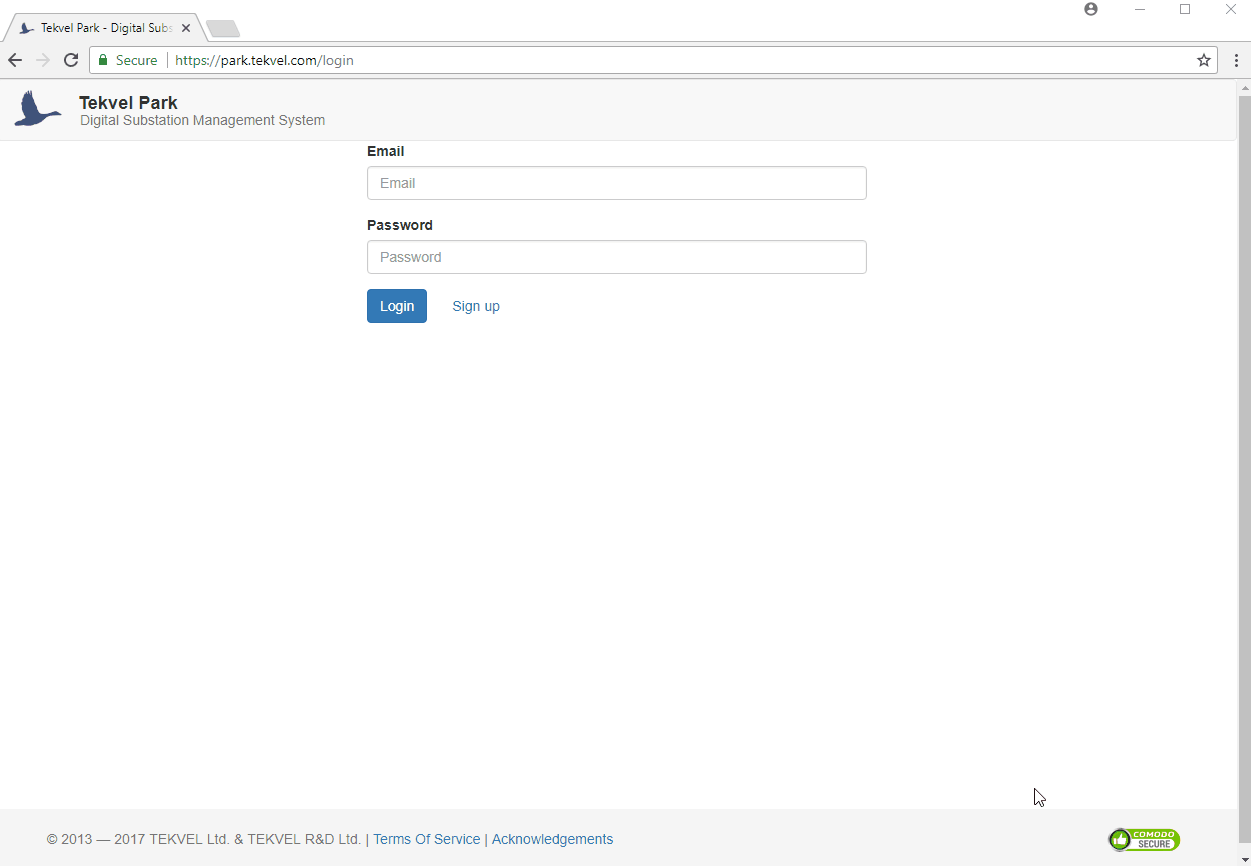Click the Tekvel Park bird logo
The height and width of the screenshot is (866, 1251).
[38, 109]
